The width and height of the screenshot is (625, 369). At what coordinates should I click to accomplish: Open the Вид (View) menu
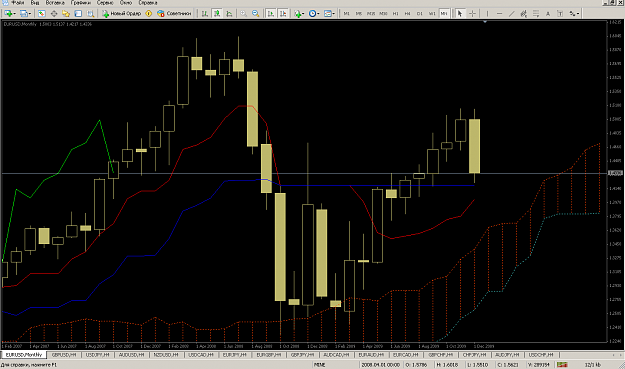tap(35, 3)
